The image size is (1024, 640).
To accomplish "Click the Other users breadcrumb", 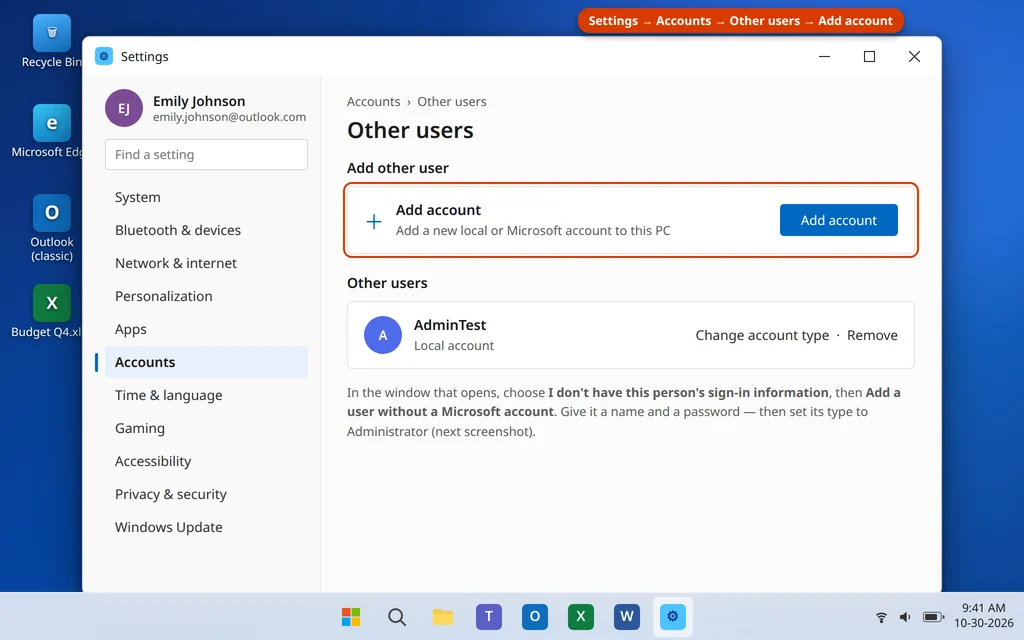I will 452,102.
